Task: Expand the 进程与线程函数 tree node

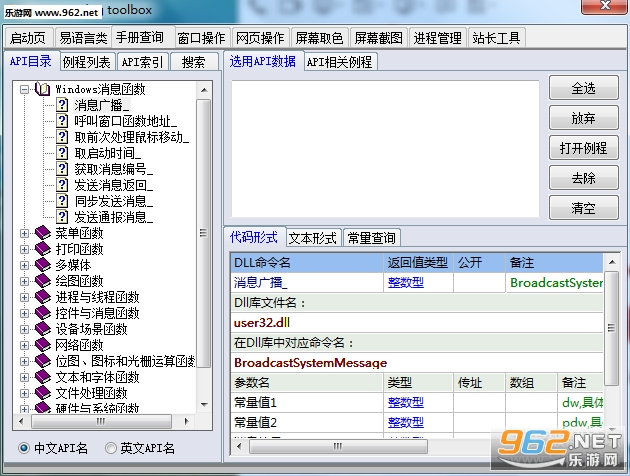Action: click(25, 298)
